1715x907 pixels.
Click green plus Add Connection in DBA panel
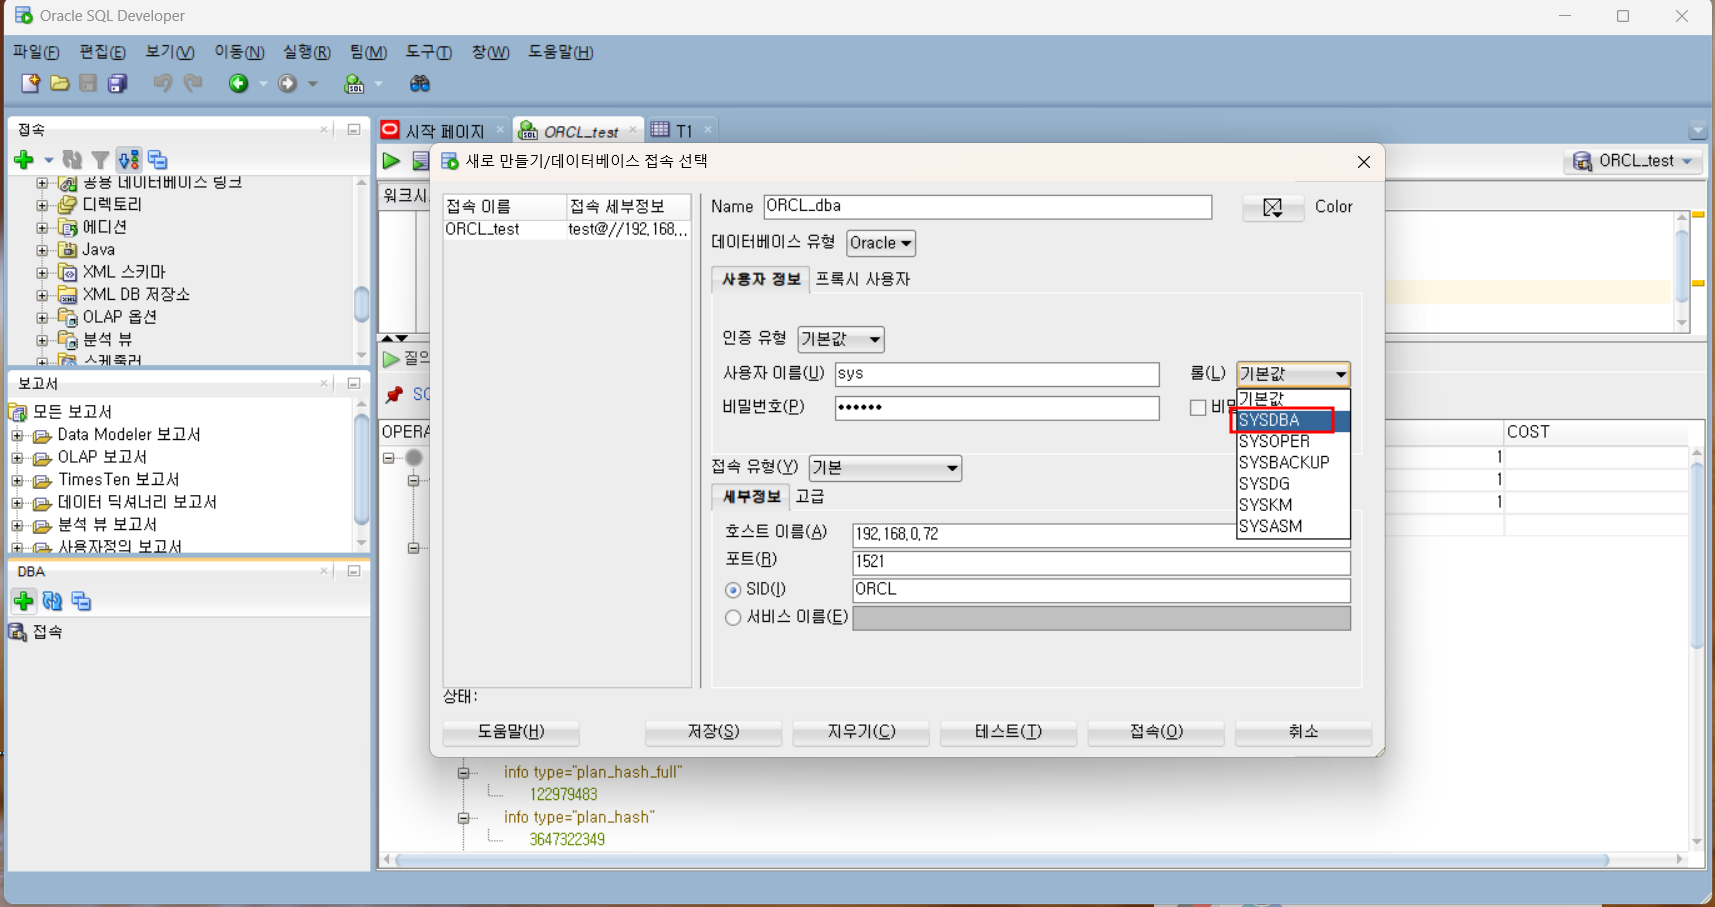[24, 601]
